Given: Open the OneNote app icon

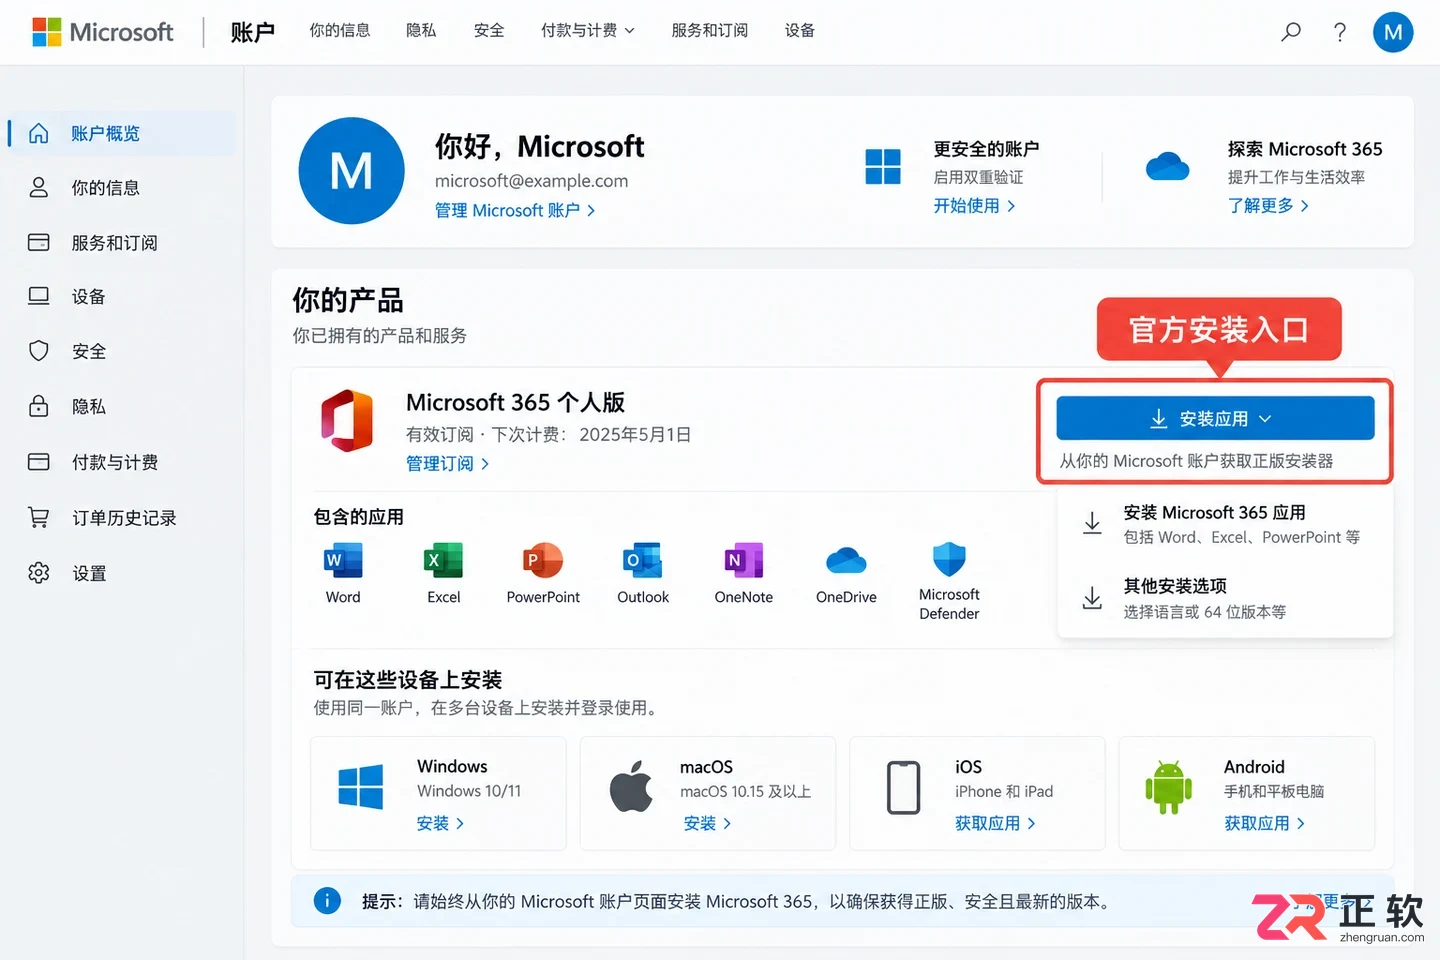Looking at the screenshot, I should click(x=744, y=561).
